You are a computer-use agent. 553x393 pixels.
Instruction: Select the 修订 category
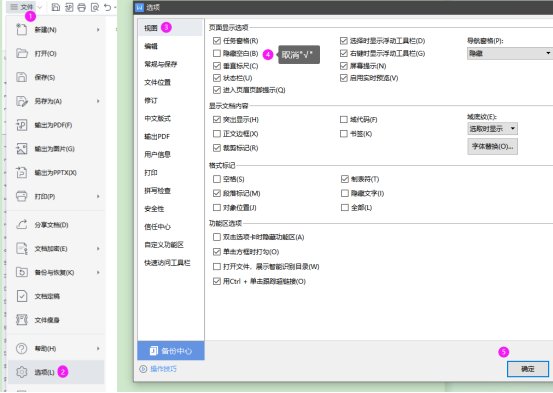151,101
